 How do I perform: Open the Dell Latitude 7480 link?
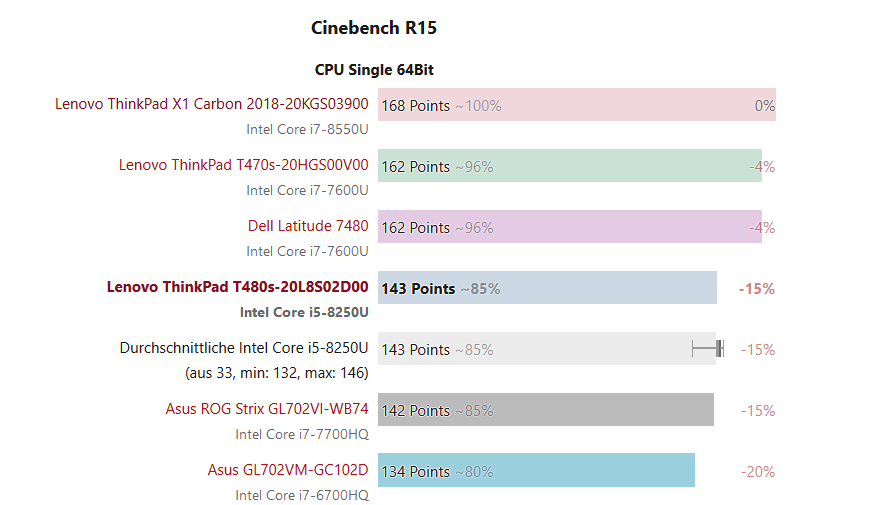coord(308,226)
